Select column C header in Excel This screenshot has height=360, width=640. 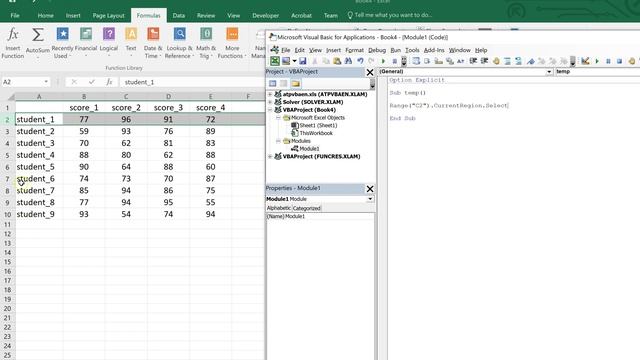[126, 97]
